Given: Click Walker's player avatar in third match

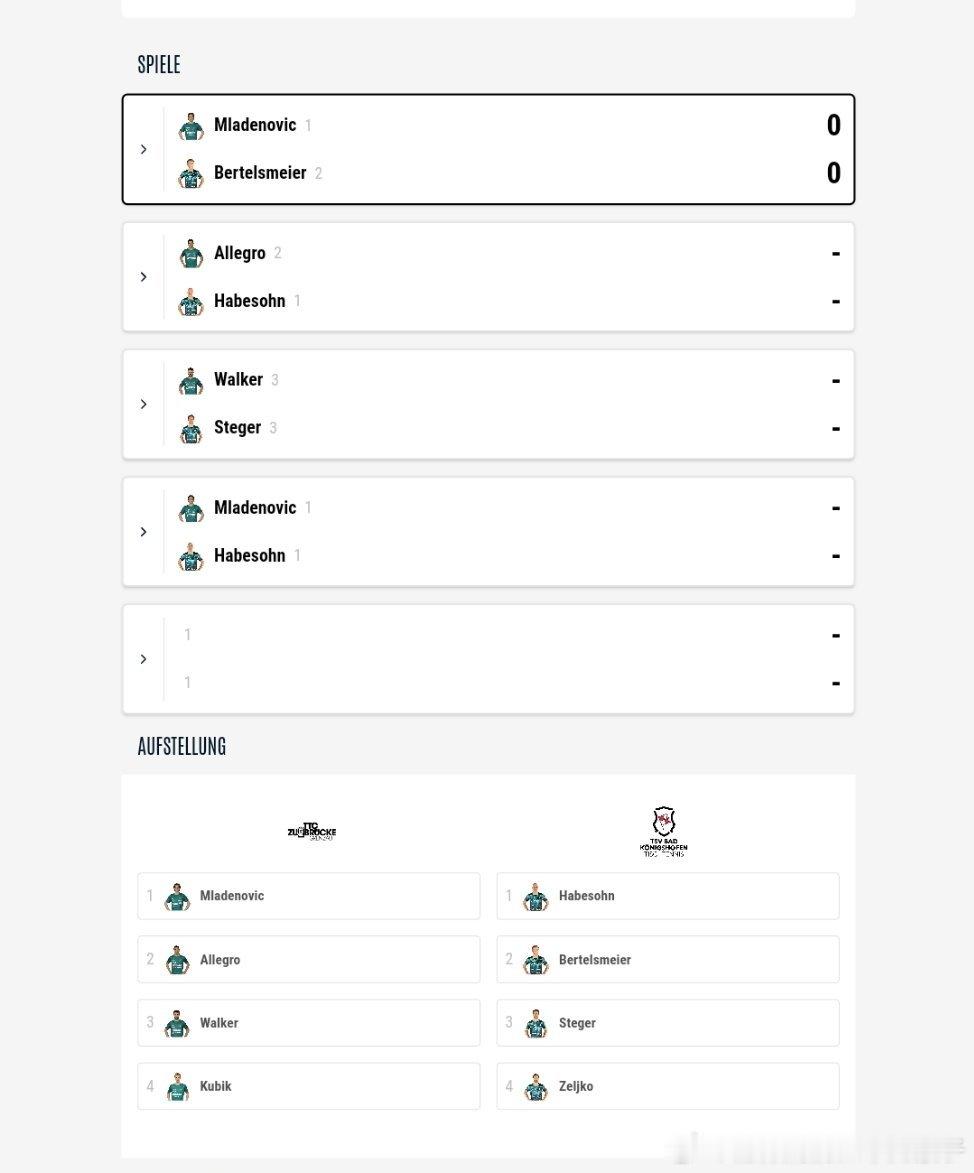Looking at the screenshot, I should click(191, 380).
